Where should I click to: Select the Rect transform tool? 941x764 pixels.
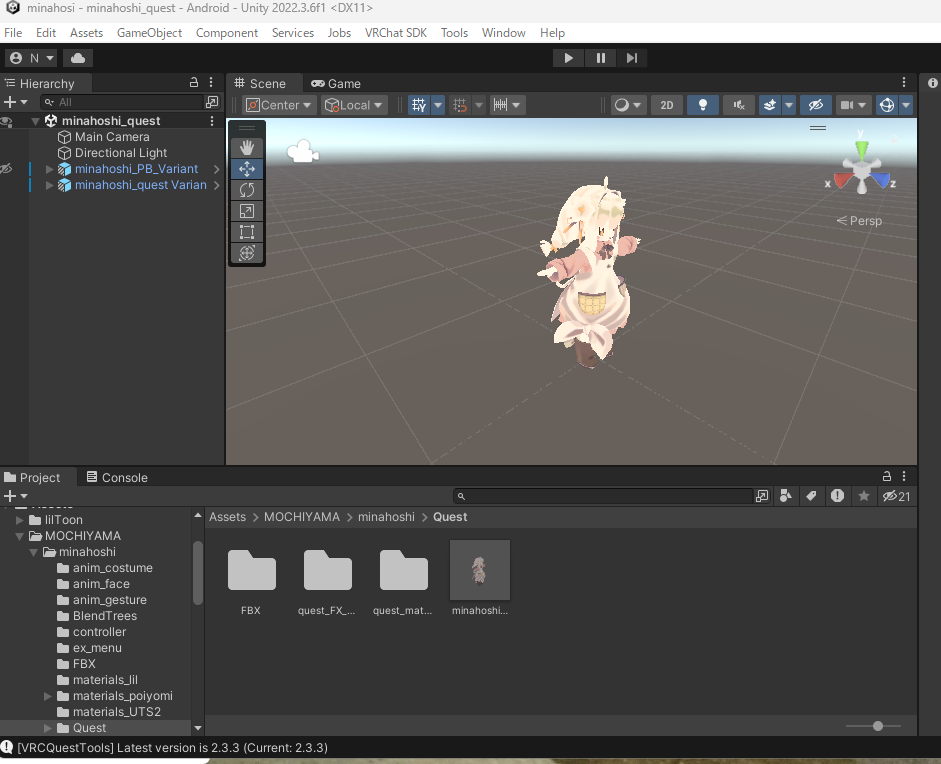pyautogui.click(x=247, y=232)
